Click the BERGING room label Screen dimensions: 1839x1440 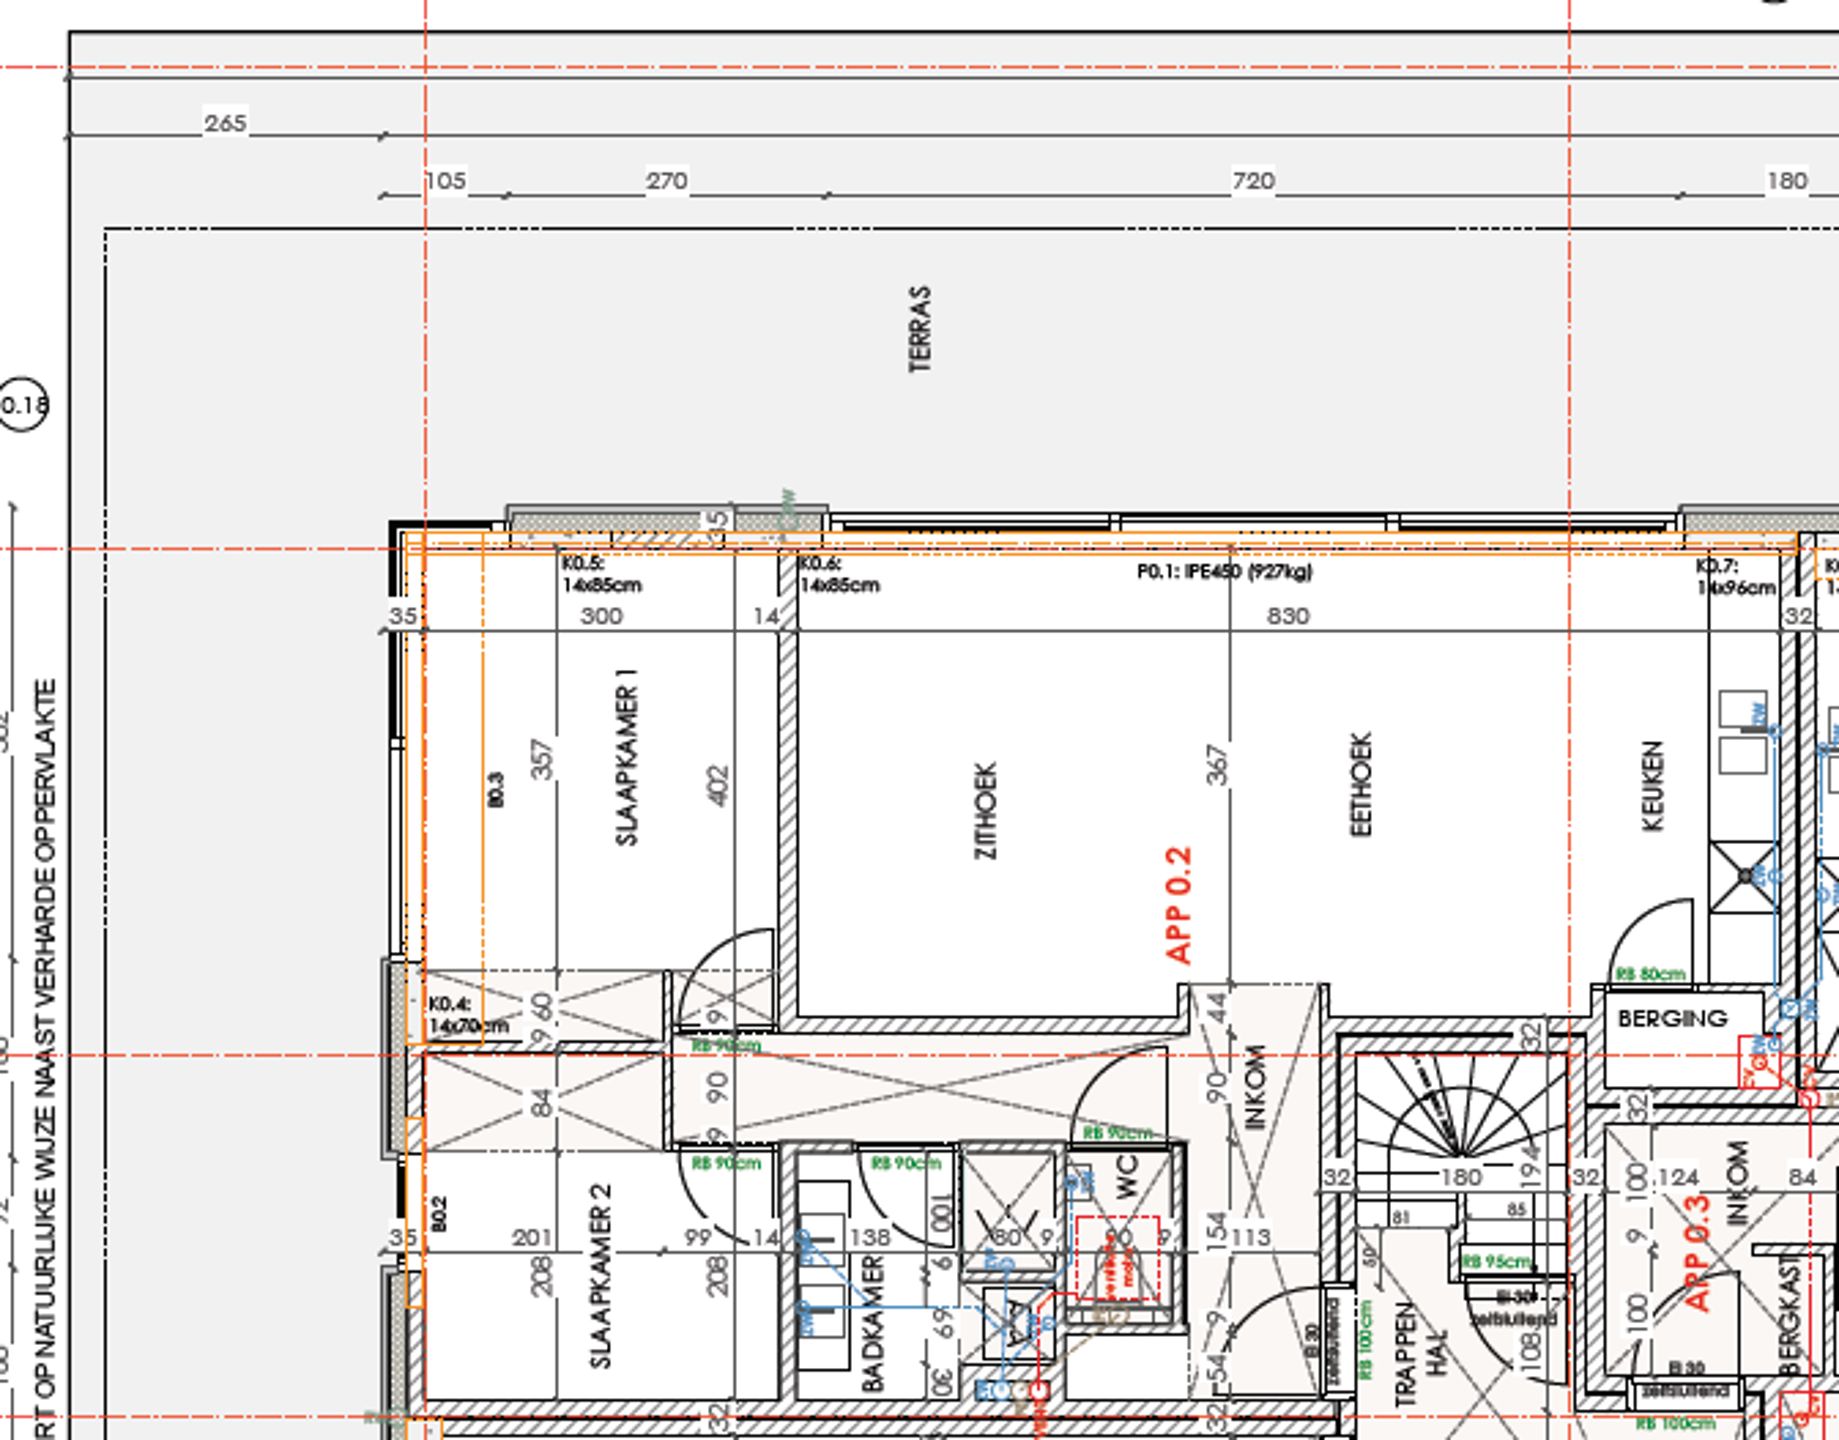coord(1672,1018)
